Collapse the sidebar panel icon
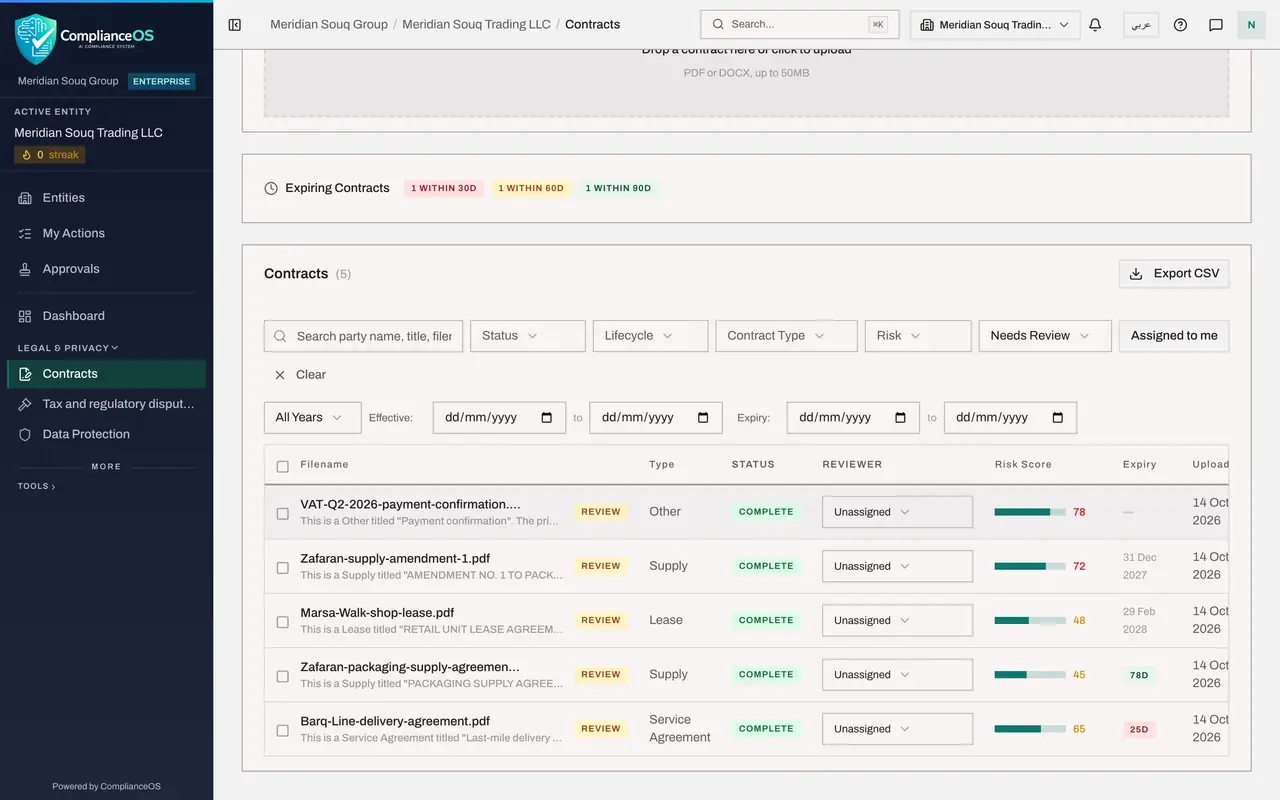This screenshot has width=1280, height=800. 235,25
